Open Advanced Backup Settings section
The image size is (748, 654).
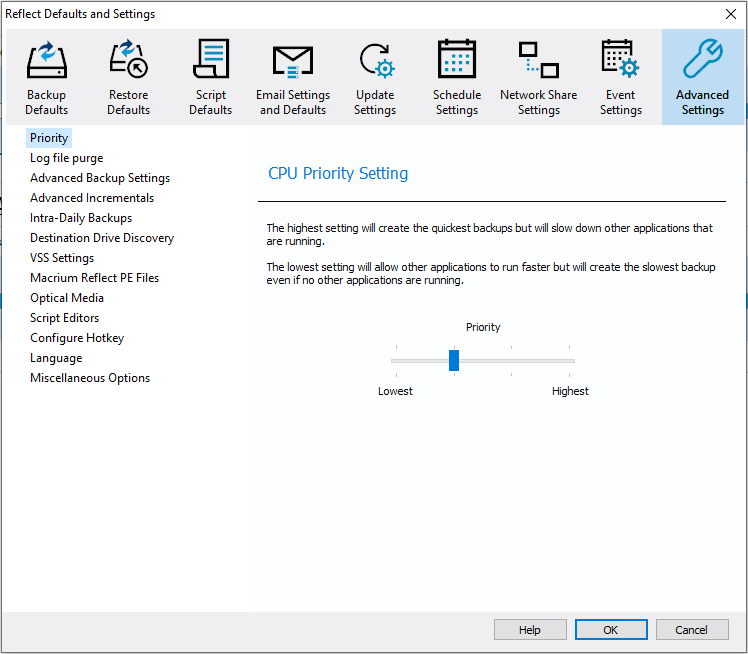100,178
